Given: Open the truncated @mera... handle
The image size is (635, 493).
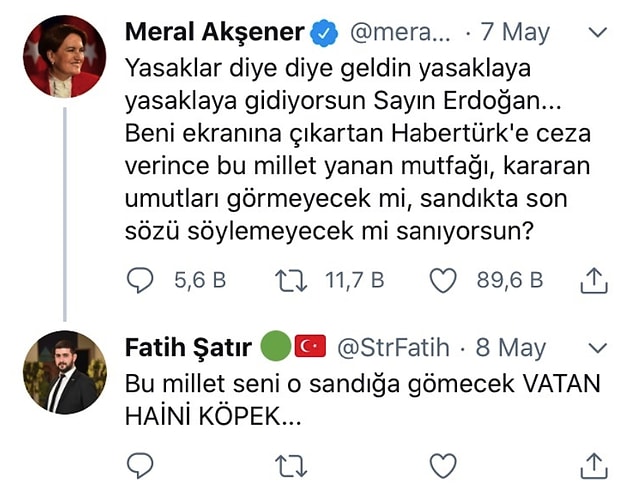Looking at the screenshot, I should (400, 32).
